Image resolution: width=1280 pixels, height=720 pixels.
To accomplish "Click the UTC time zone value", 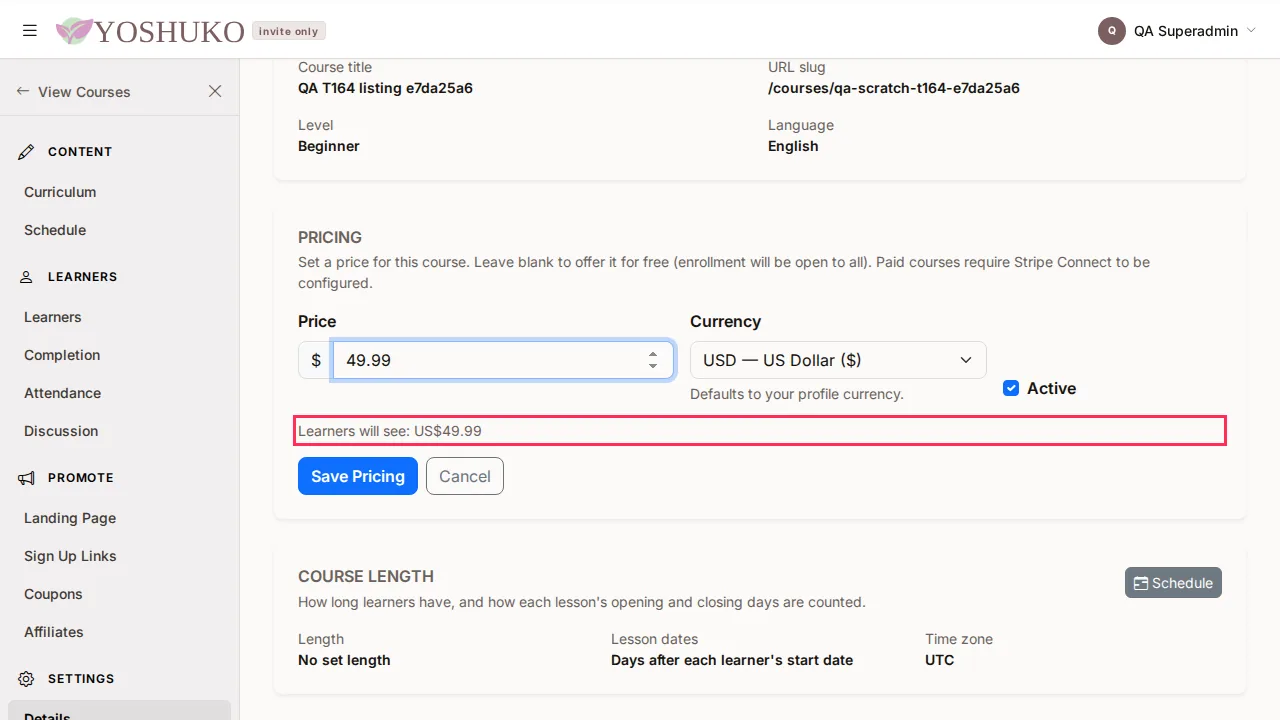I will 940,660.
